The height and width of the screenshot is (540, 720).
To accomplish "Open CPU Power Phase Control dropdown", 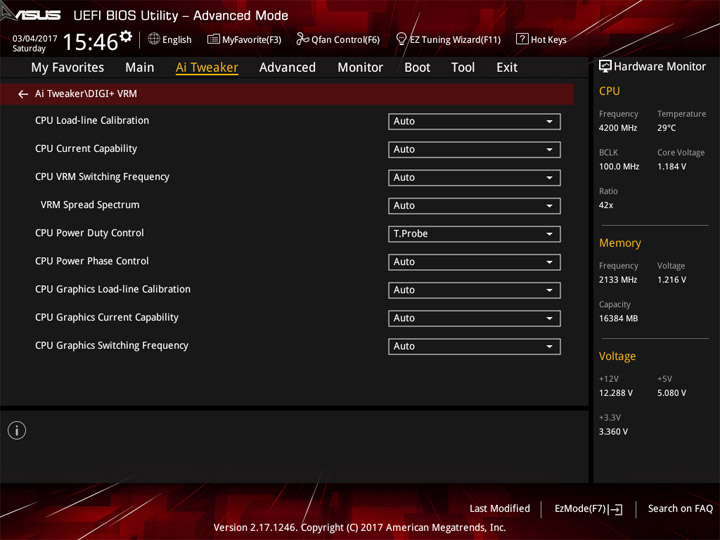I will click(474, 262).
